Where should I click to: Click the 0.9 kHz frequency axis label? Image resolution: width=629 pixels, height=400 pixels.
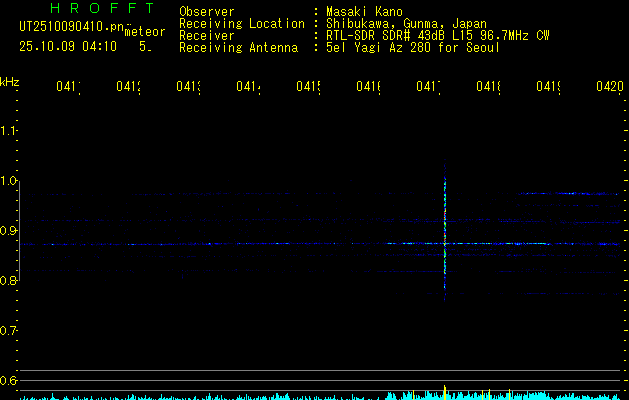[x=9, y=231]
